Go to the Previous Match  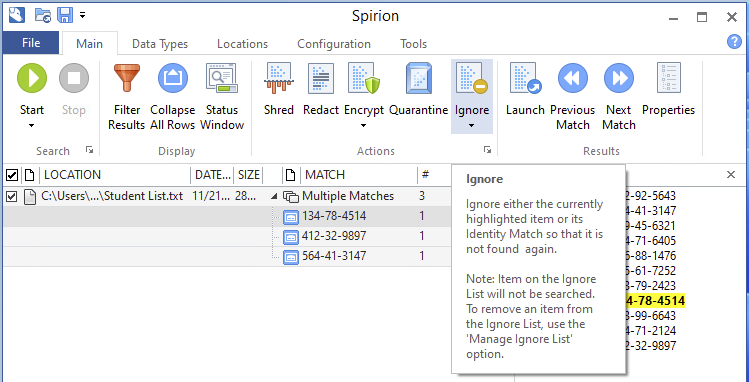[x=572, y=97]
